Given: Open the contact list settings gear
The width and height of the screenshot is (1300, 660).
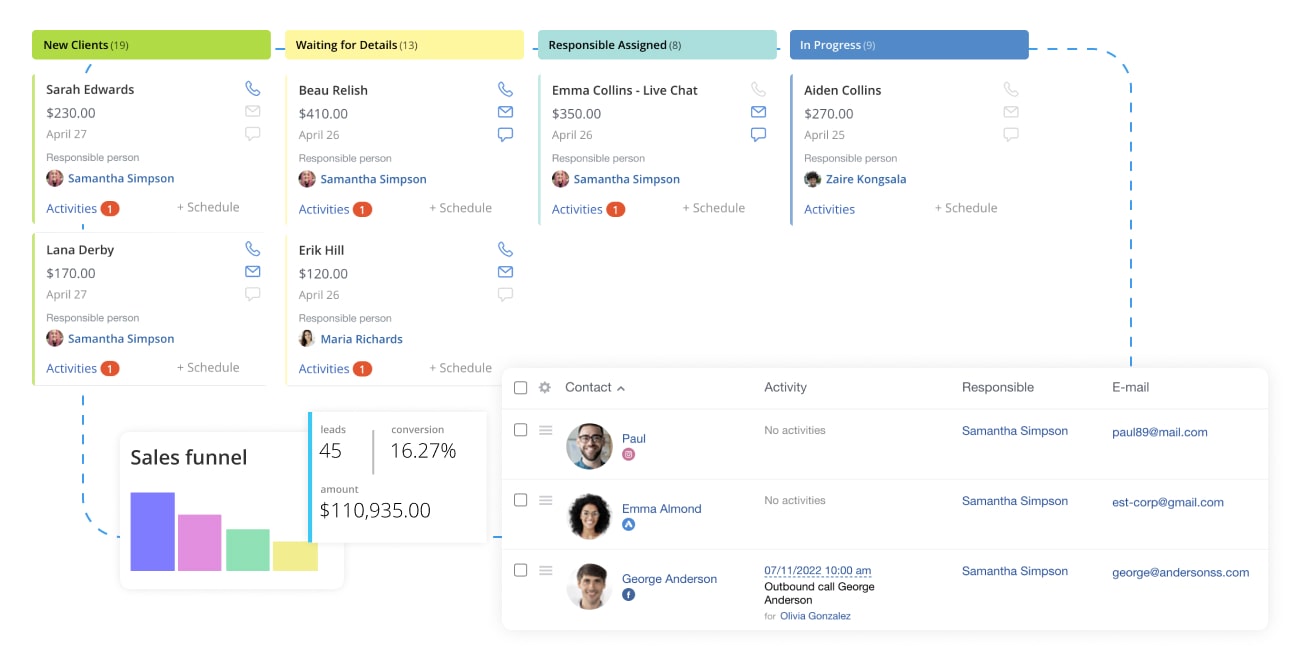Looking at the screenshot, I should click(545, 387).
